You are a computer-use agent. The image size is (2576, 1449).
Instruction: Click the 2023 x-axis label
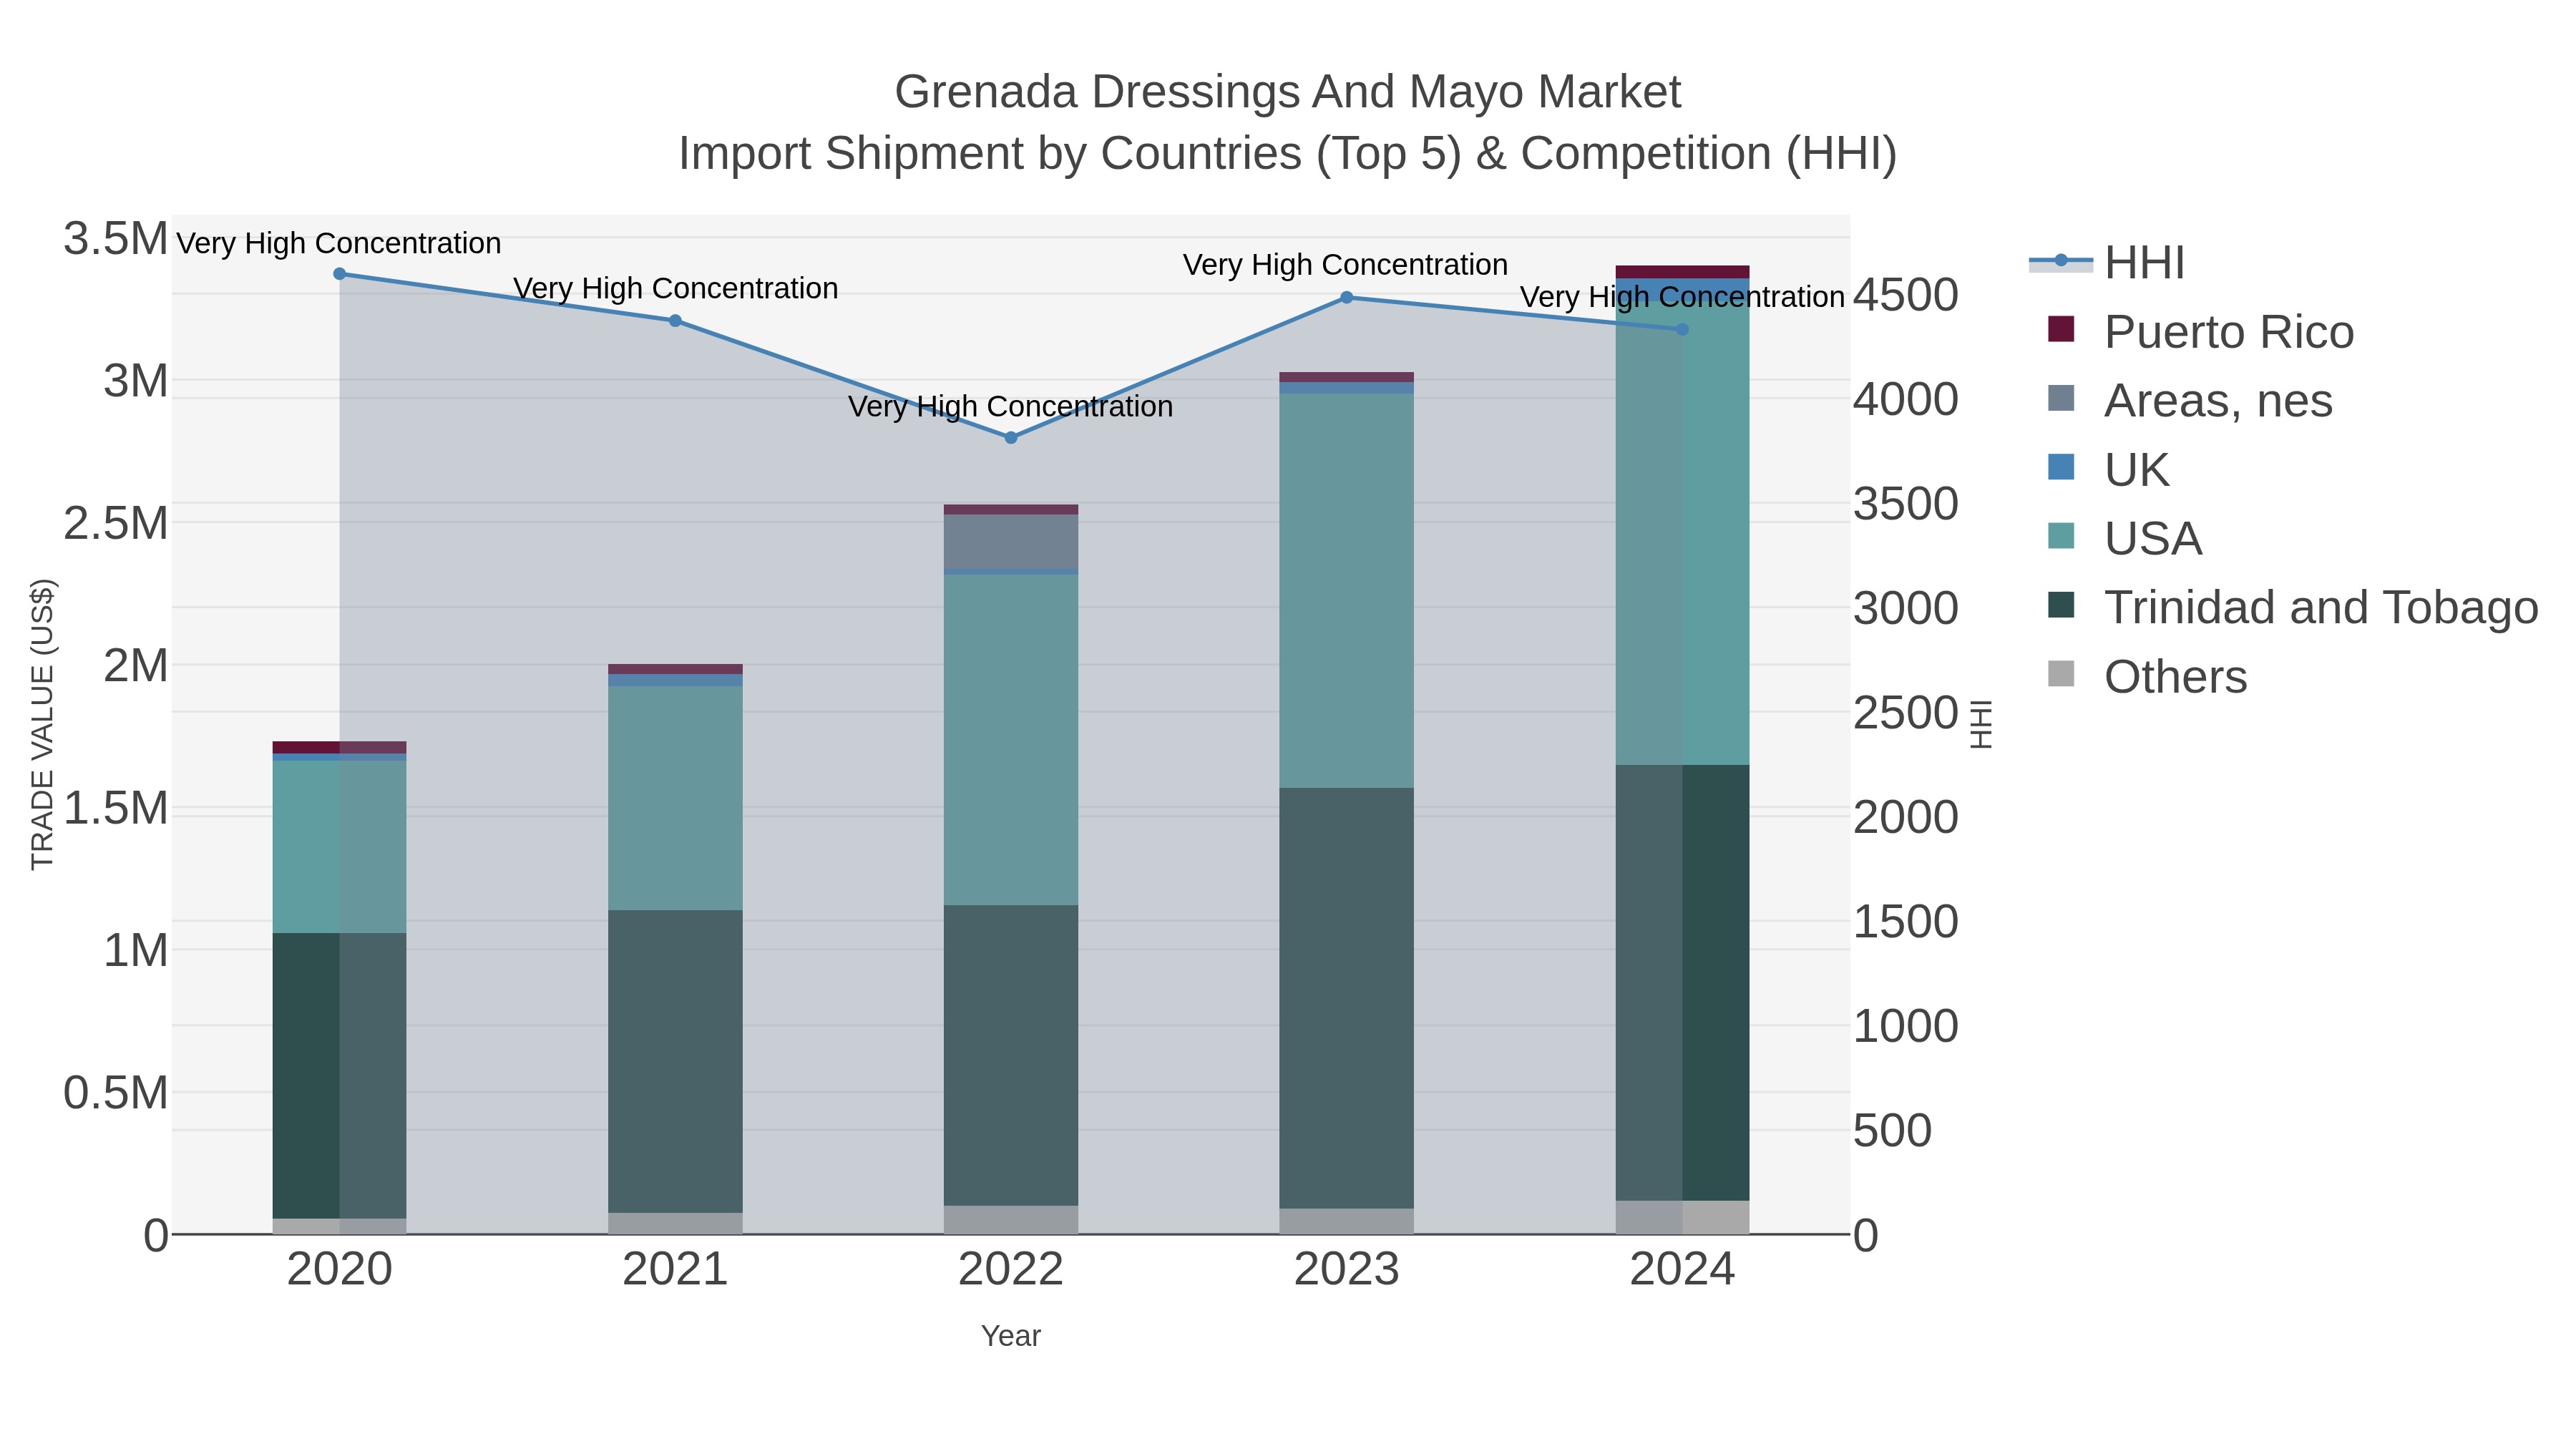coord(1347,1270)
